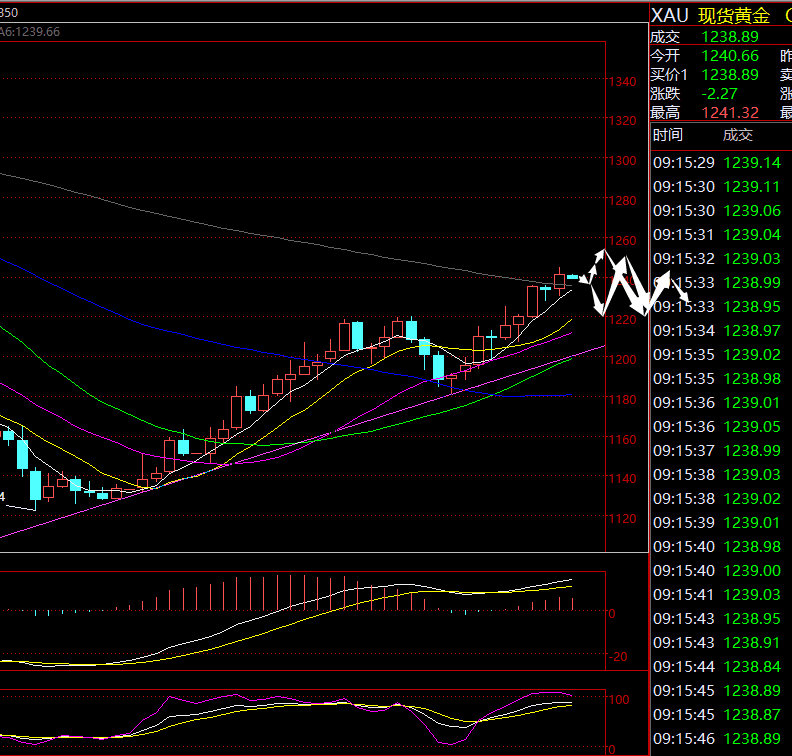
Task: Select the 现货黄金 instrument name
Action: pyautogui.click(x=734, y=15)
